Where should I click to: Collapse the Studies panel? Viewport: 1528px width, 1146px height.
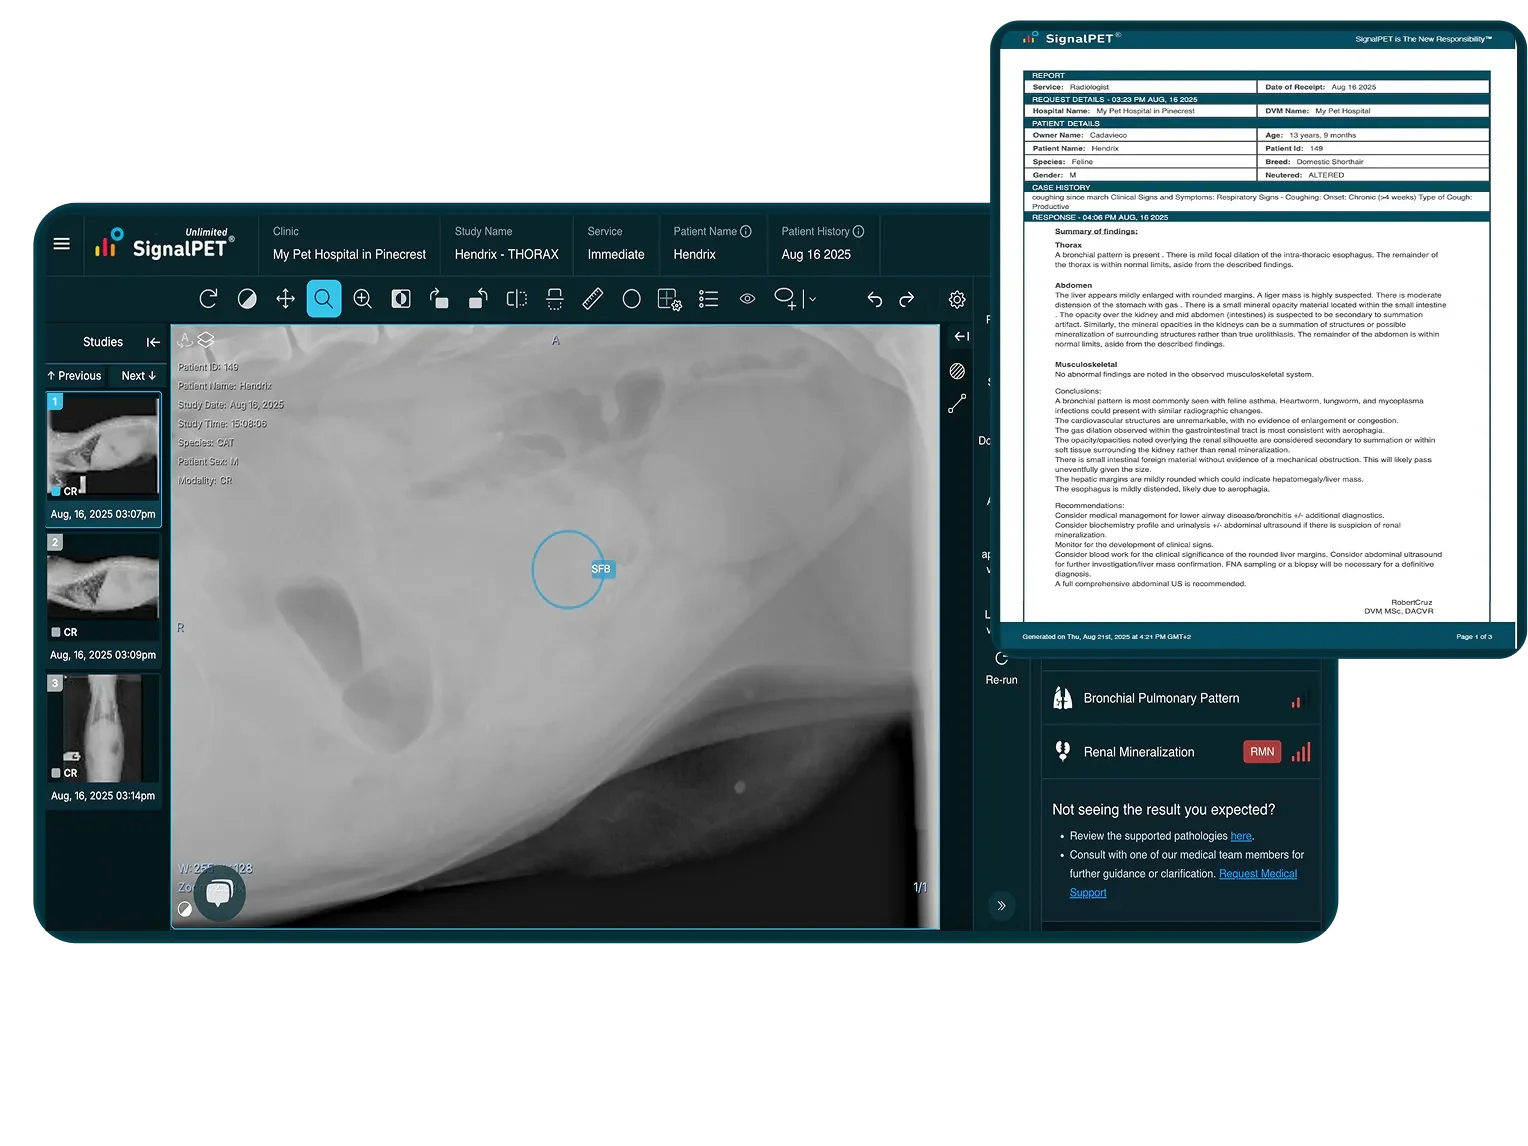click(153, 342)
